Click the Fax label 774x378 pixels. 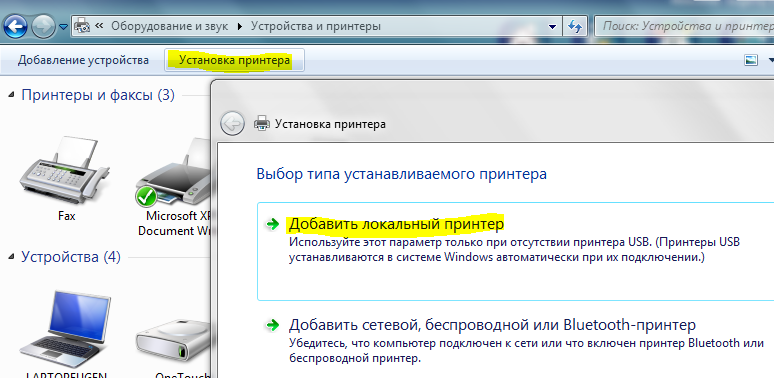pos(67,216)
